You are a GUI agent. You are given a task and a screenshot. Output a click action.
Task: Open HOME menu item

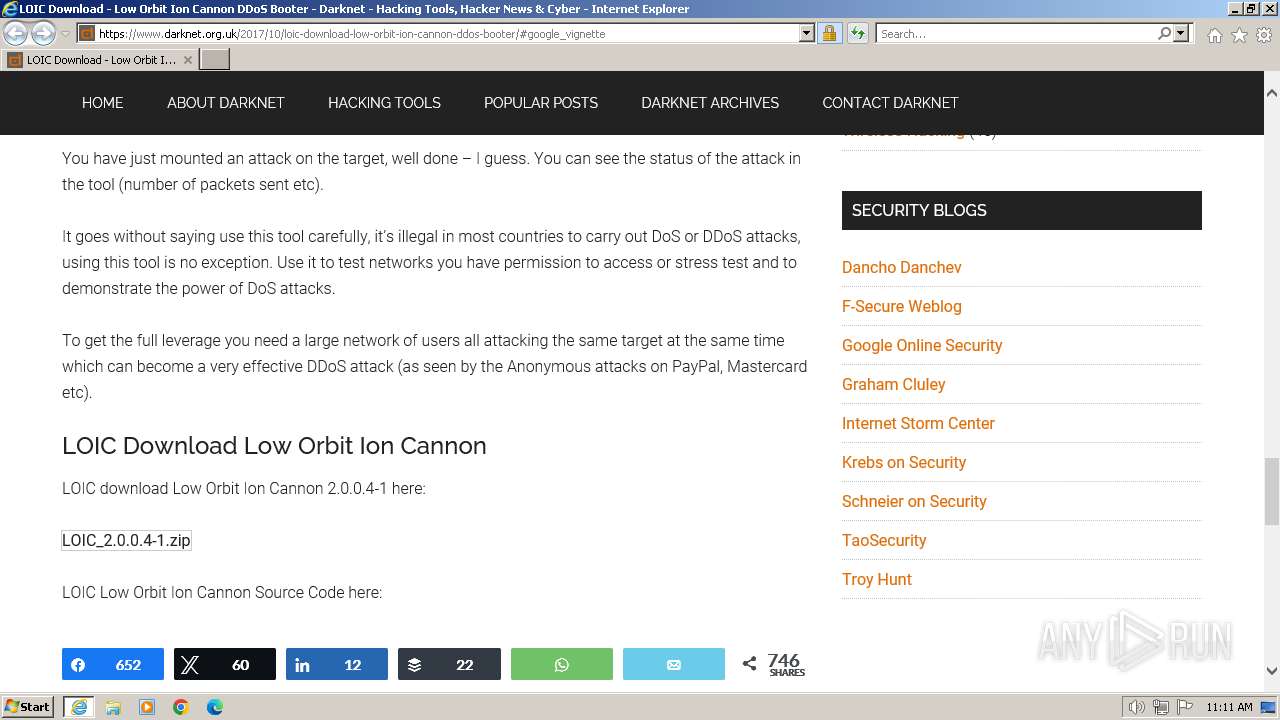coord(103,103)
